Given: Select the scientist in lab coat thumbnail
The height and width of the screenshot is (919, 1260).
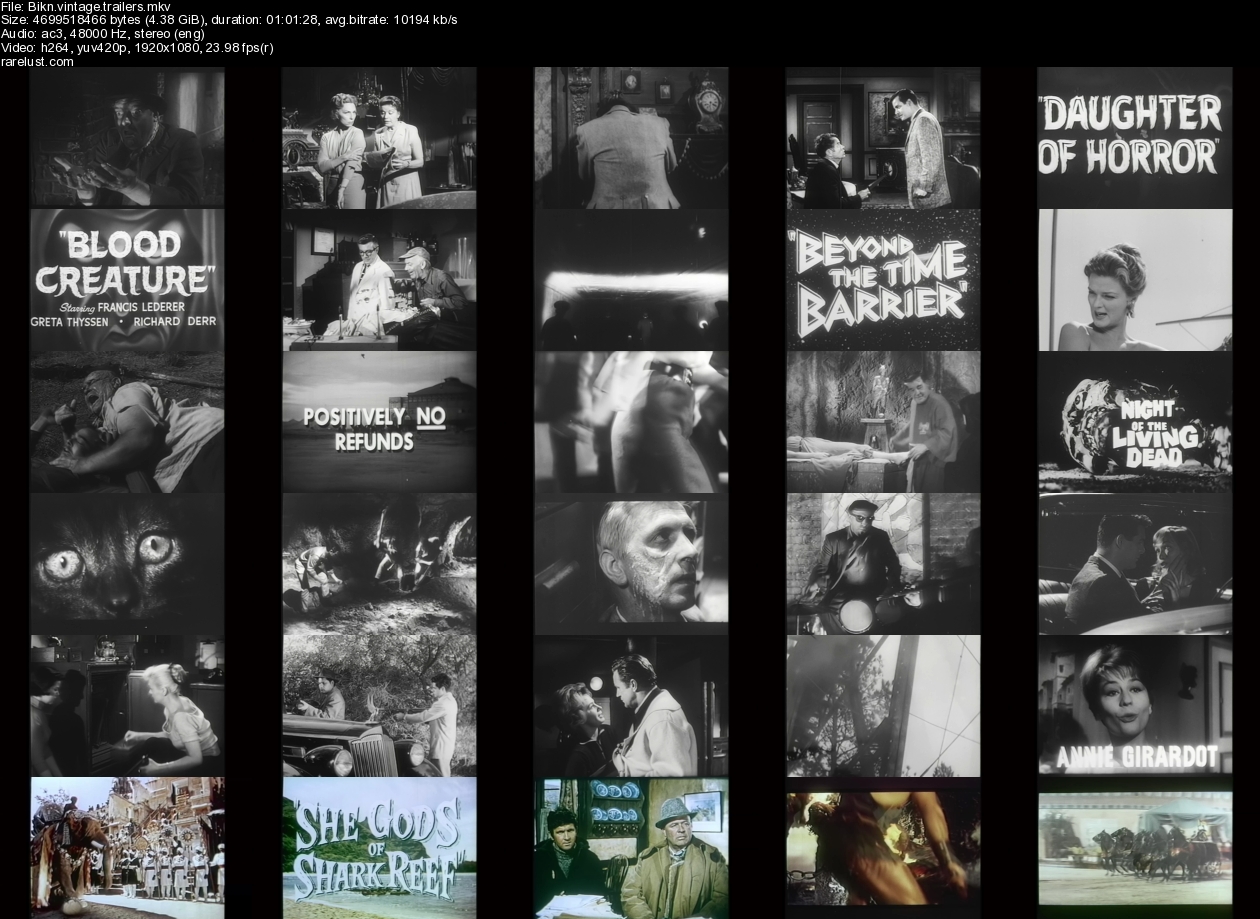Looking at the screenshot, I should tap(379, 279).
